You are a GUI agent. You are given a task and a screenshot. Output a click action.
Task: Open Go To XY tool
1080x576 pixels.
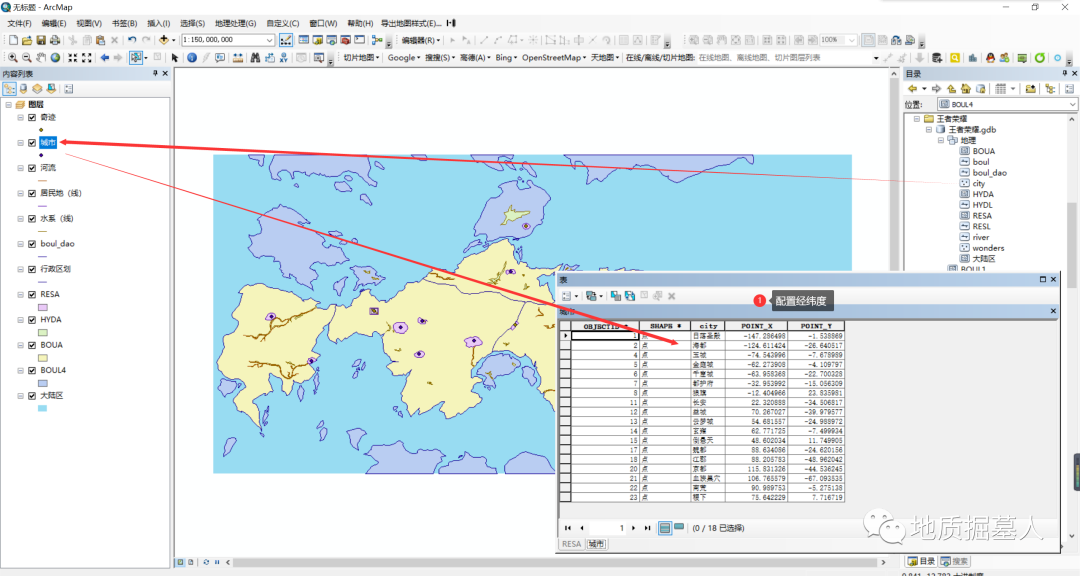[283, 58]
